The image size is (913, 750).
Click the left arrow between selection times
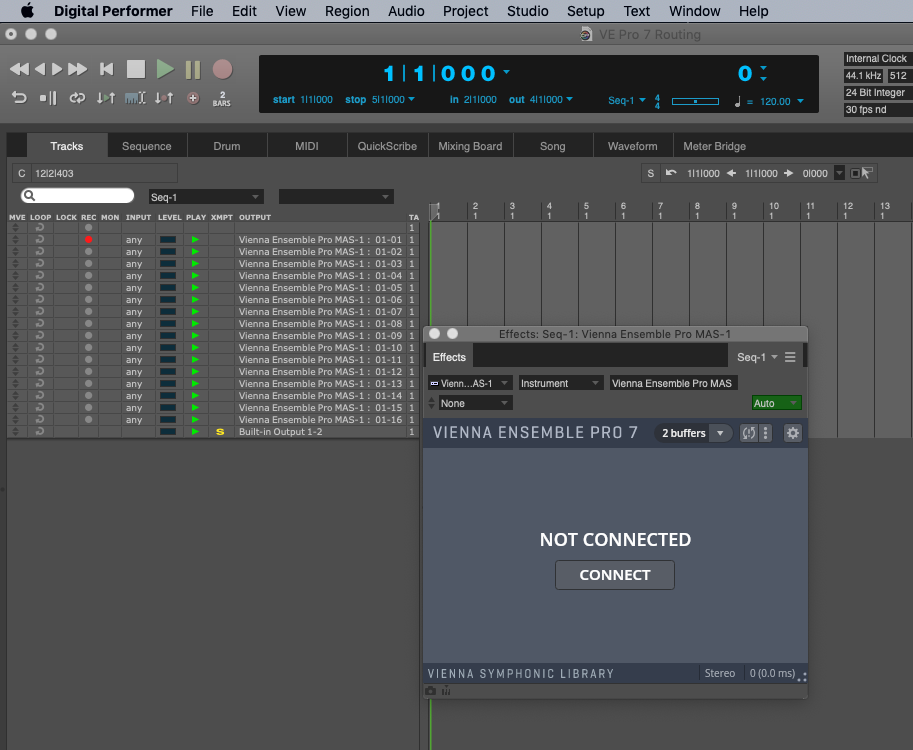[731, 173]
